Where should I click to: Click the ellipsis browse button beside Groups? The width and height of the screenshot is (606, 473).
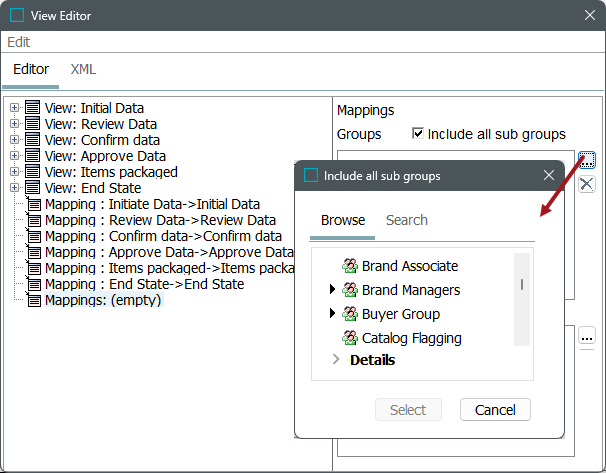click(587, 160)
